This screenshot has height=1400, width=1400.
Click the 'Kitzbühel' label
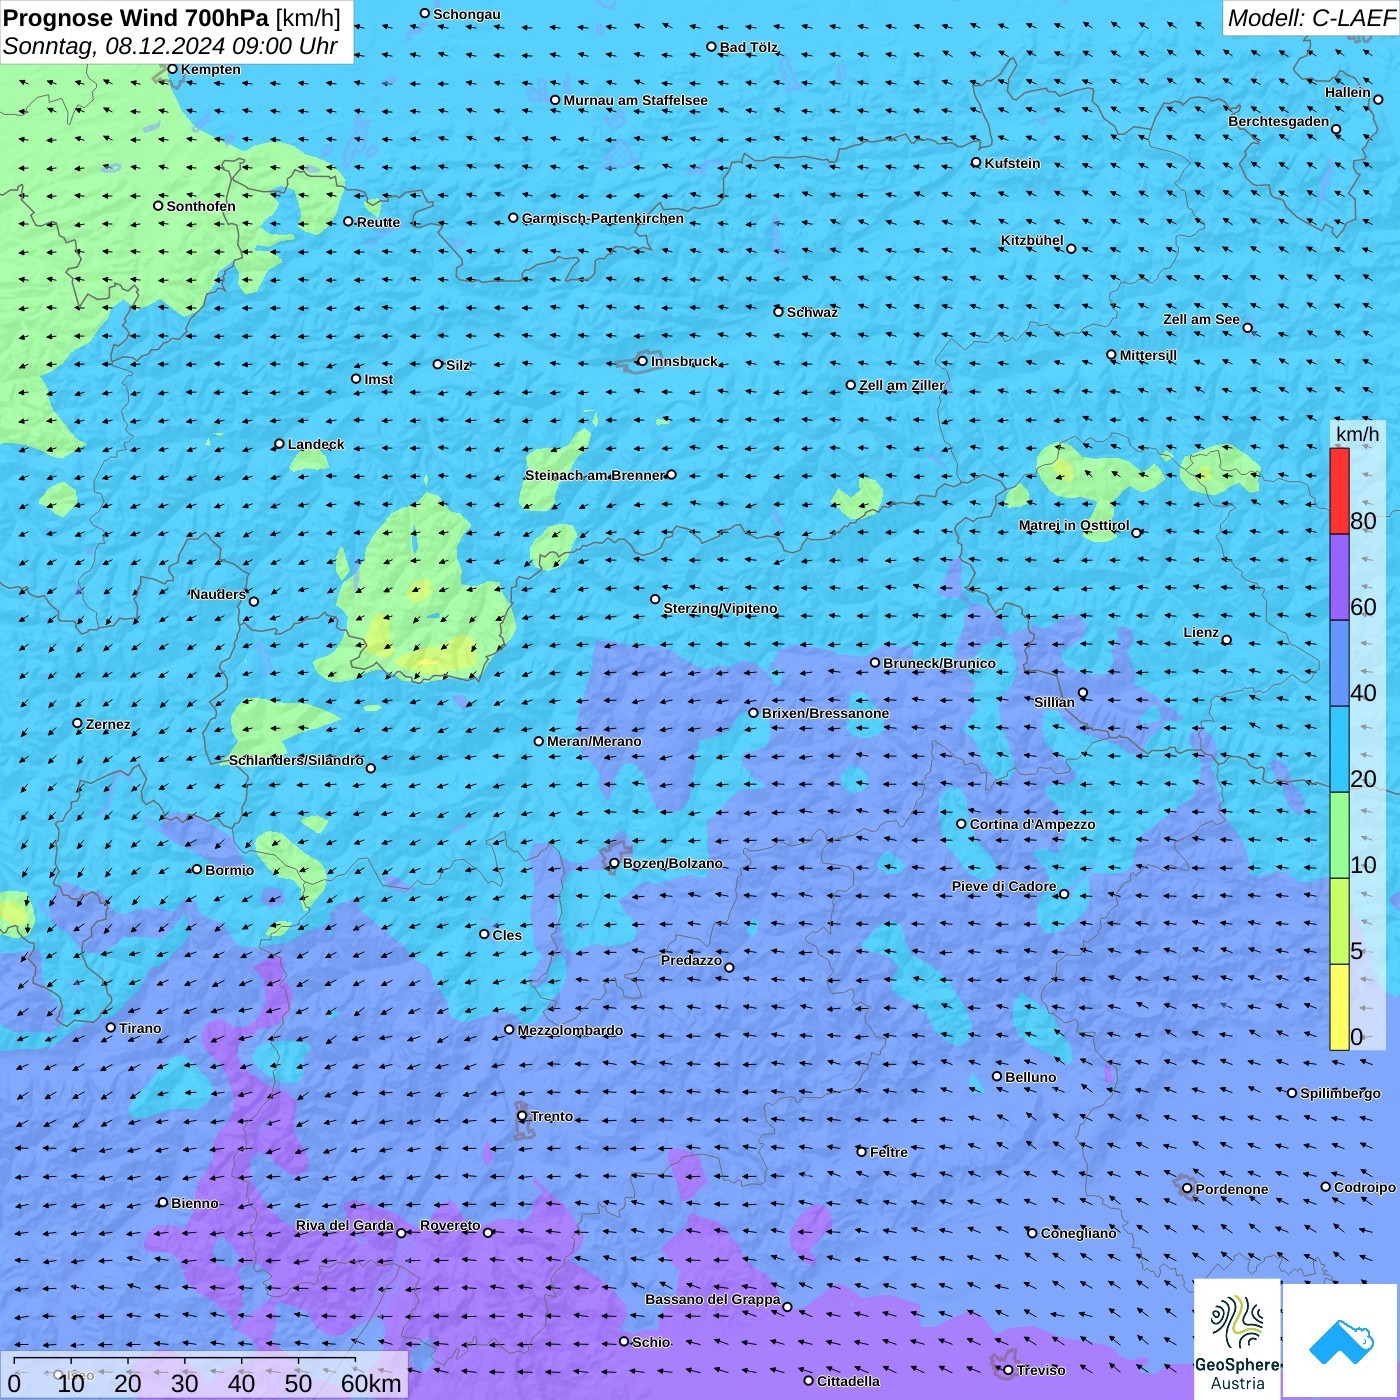click(x=1032, y=240)
